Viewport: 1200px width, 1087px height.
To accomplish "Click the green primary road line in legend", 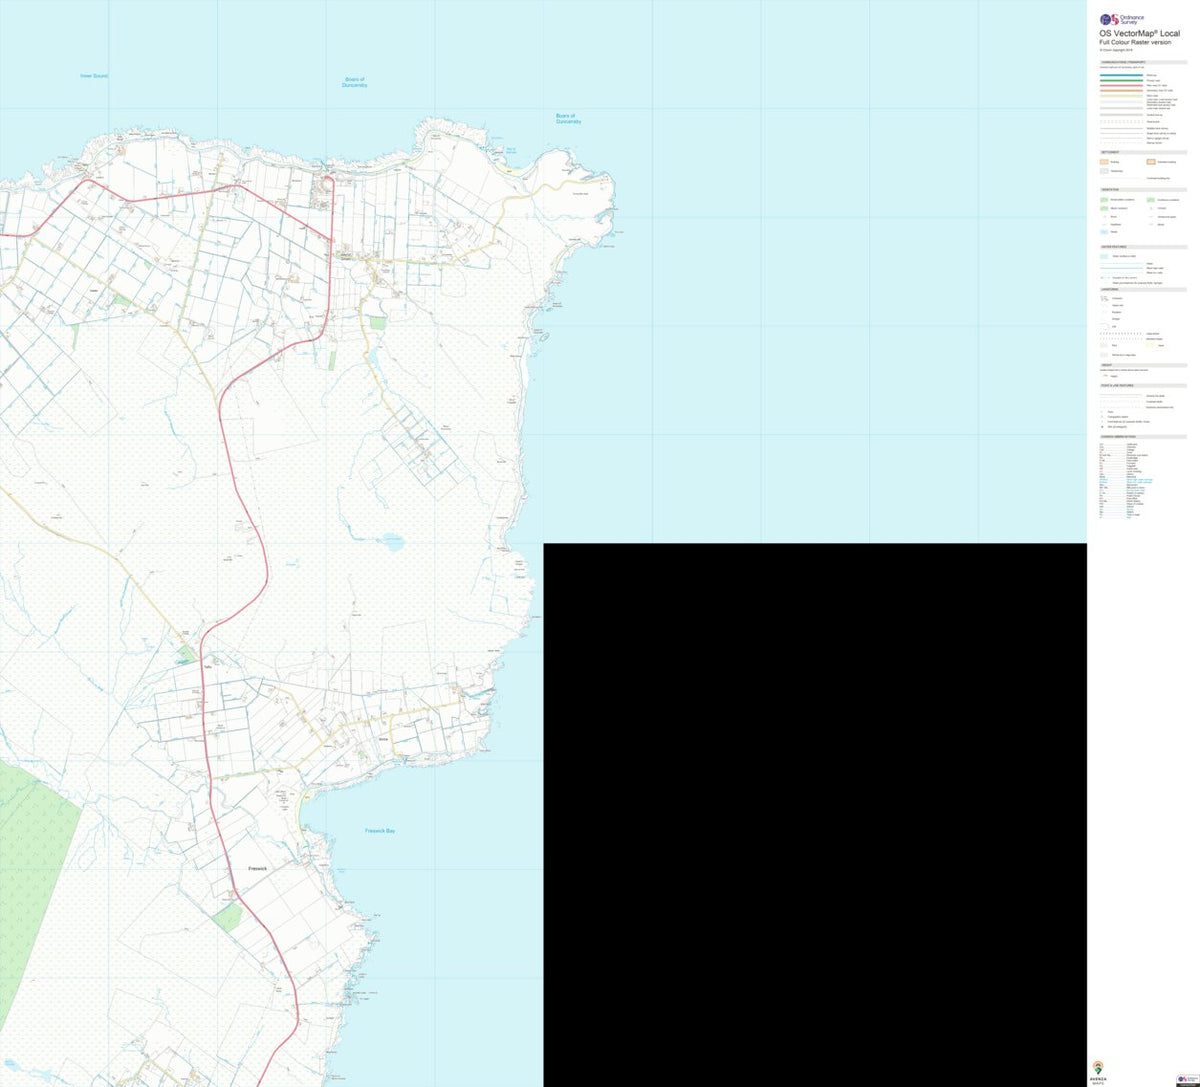I will pyautogui.click(x=1121, y=80).
